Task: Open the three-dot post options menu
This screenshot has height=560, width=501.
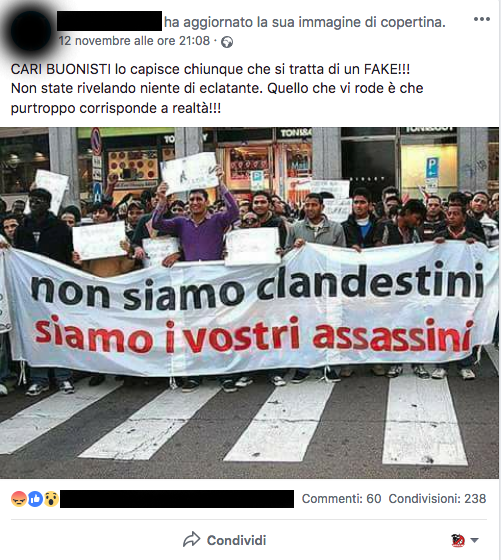Action: pyautogui.click(x=481, y=19)
